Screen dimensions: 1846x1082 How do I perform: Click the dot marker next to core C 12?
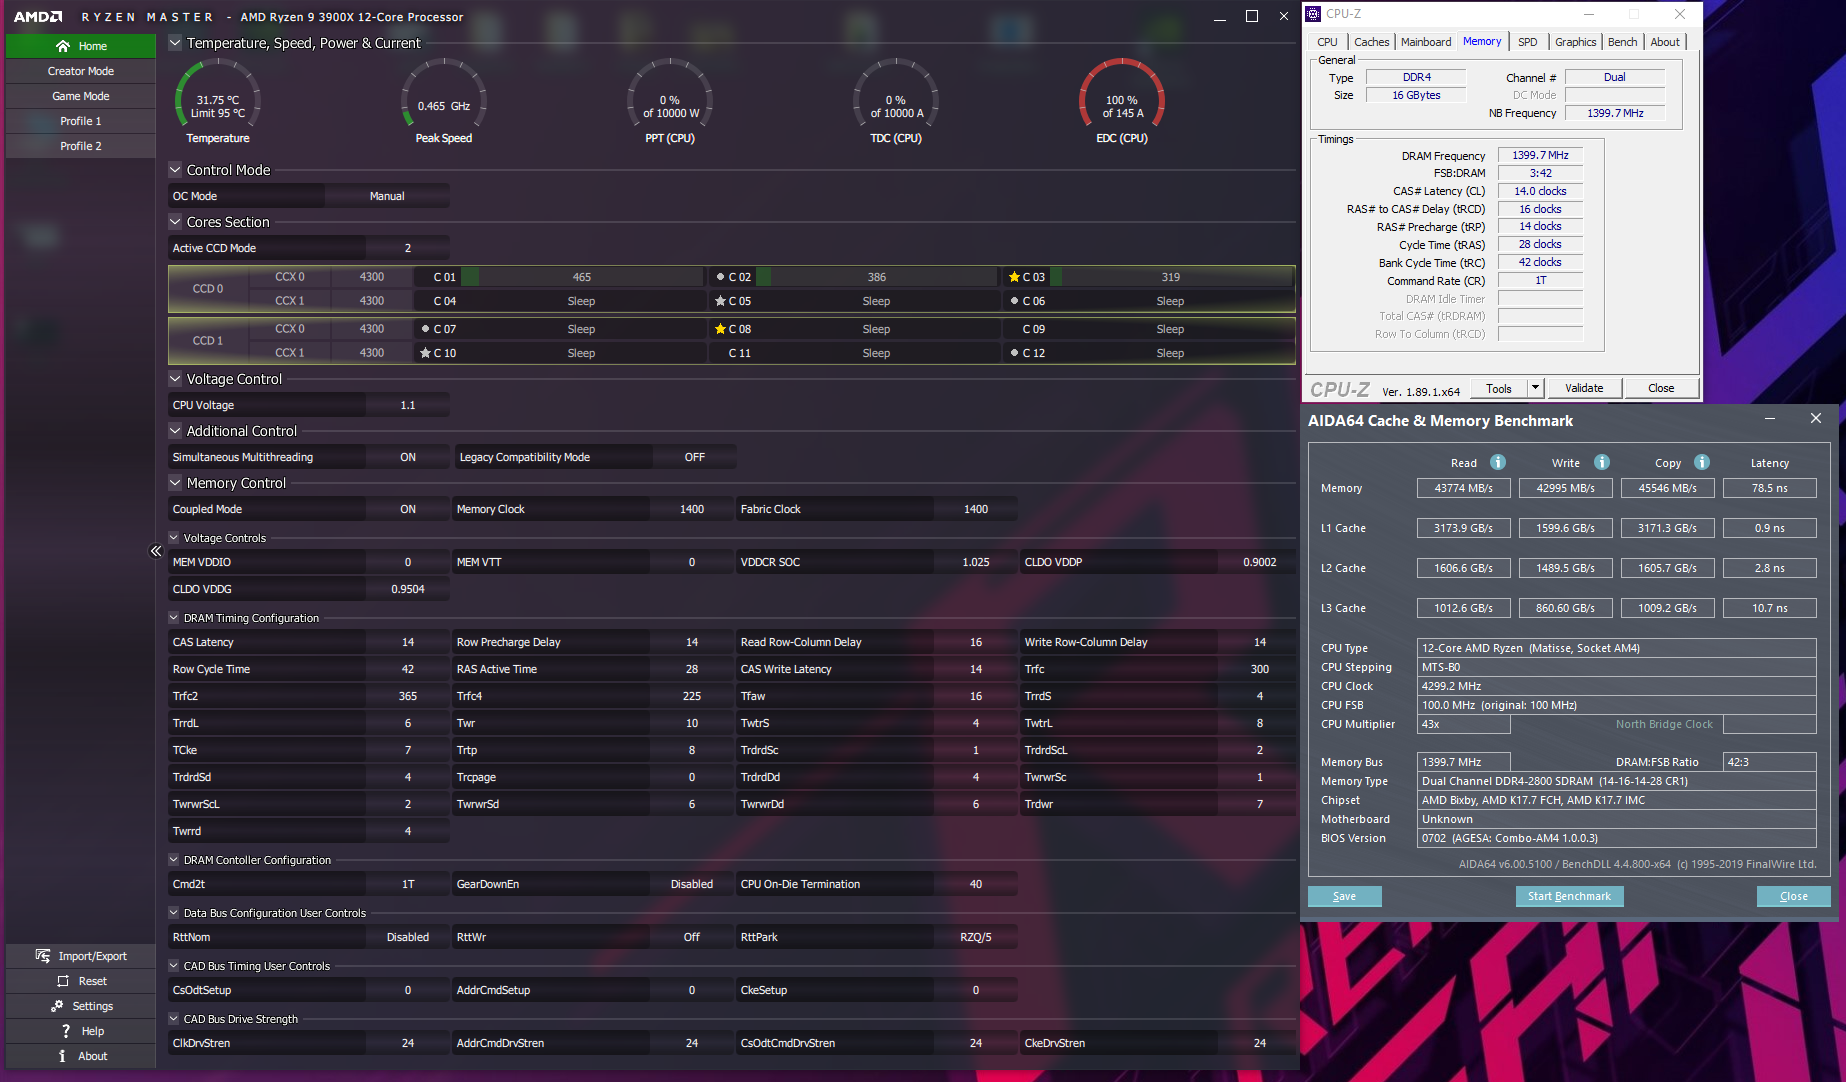point(1014,353)
